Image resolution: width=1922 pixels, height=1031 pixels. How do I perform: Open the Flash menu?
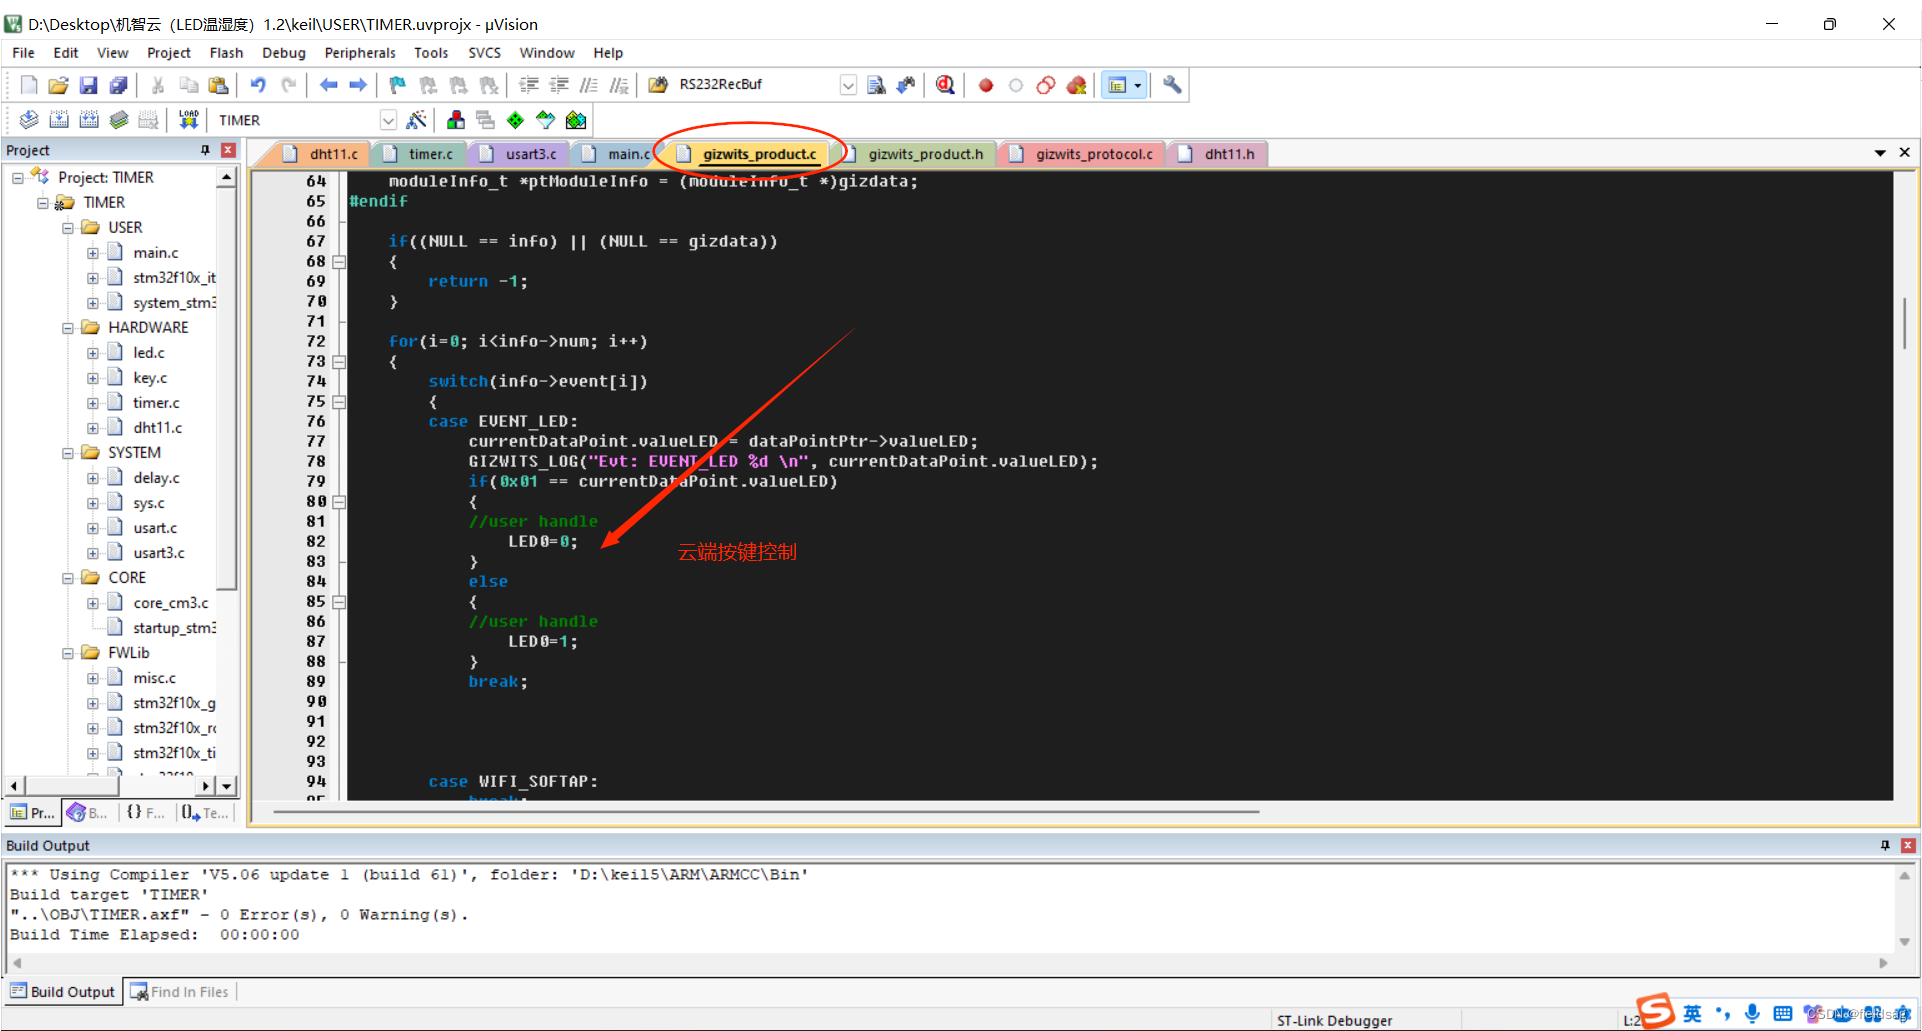tap(226, 53)
